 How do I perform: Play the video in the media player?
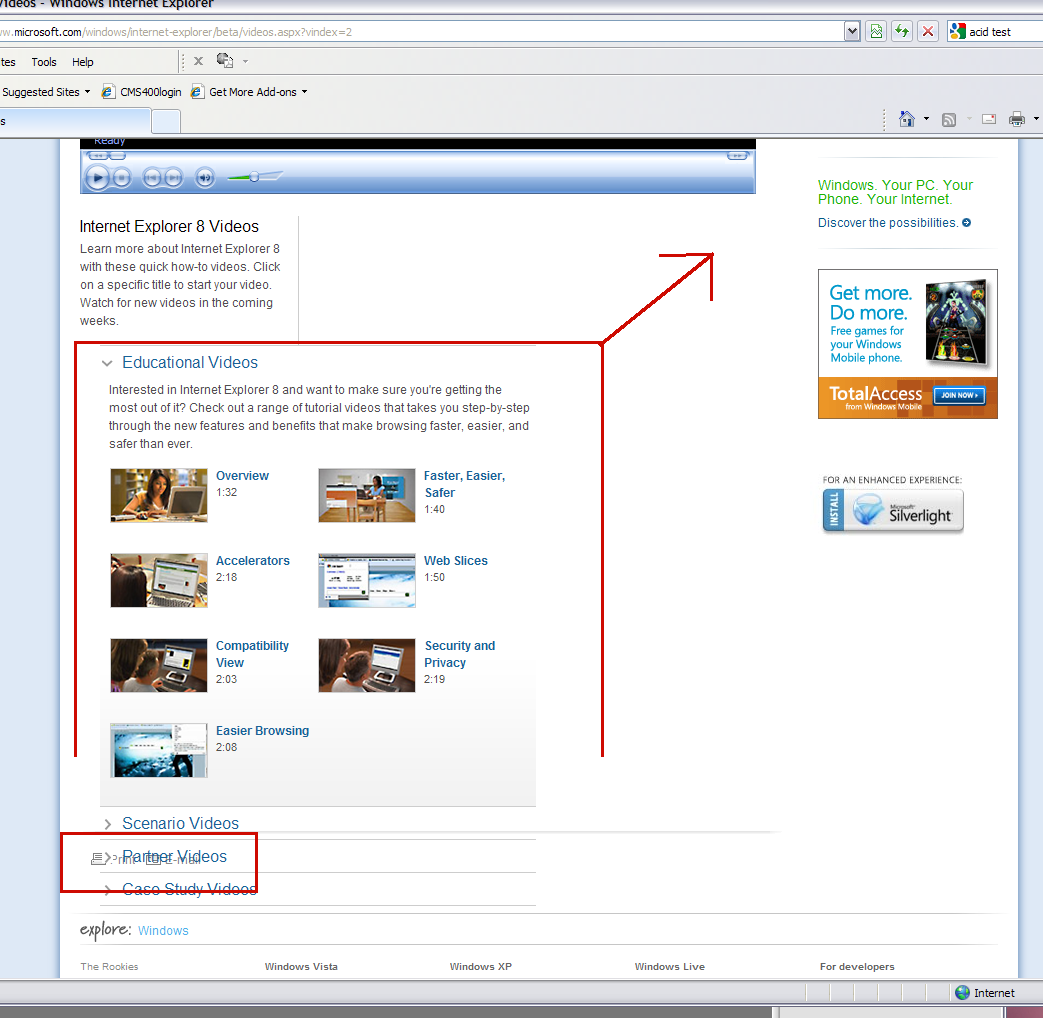pyautogui.click(x=97, y=178)
